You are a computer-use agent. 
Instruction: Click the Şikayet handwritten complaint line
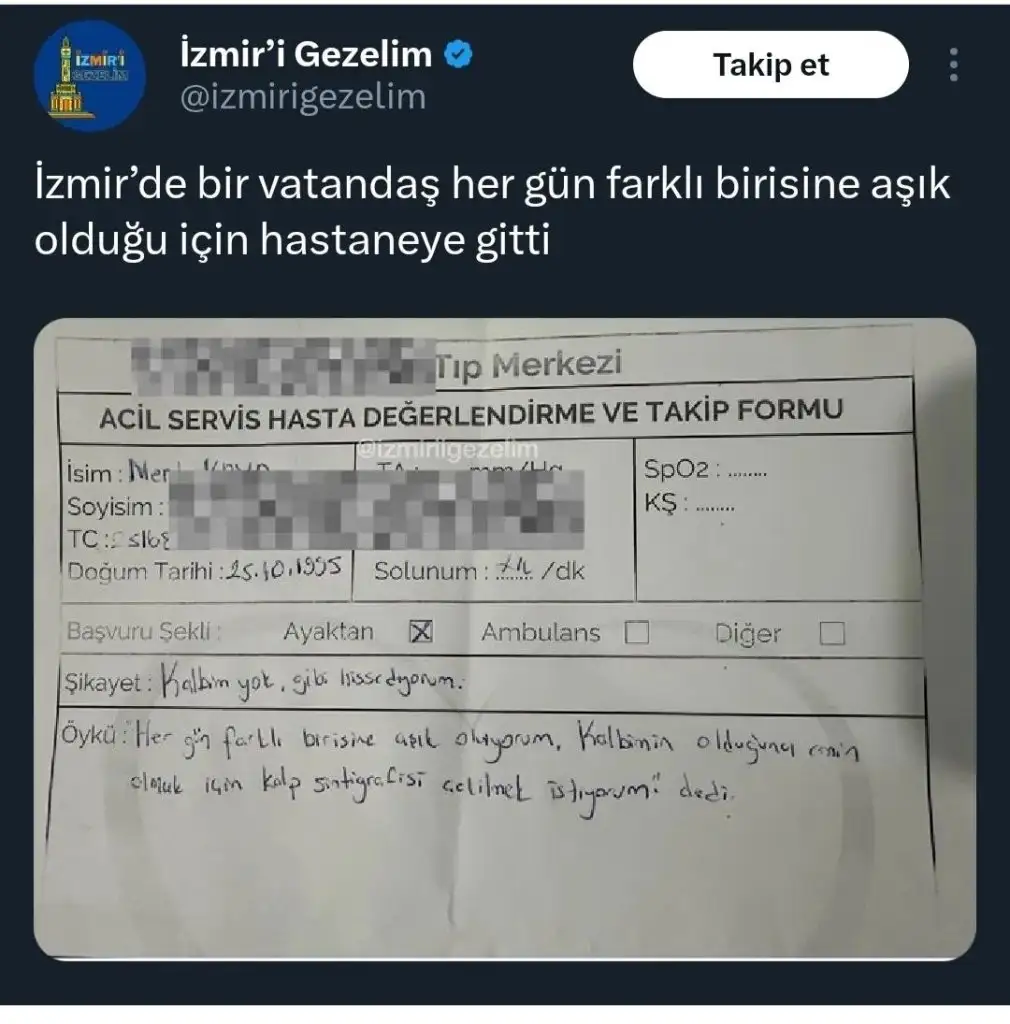coord(264,683)
